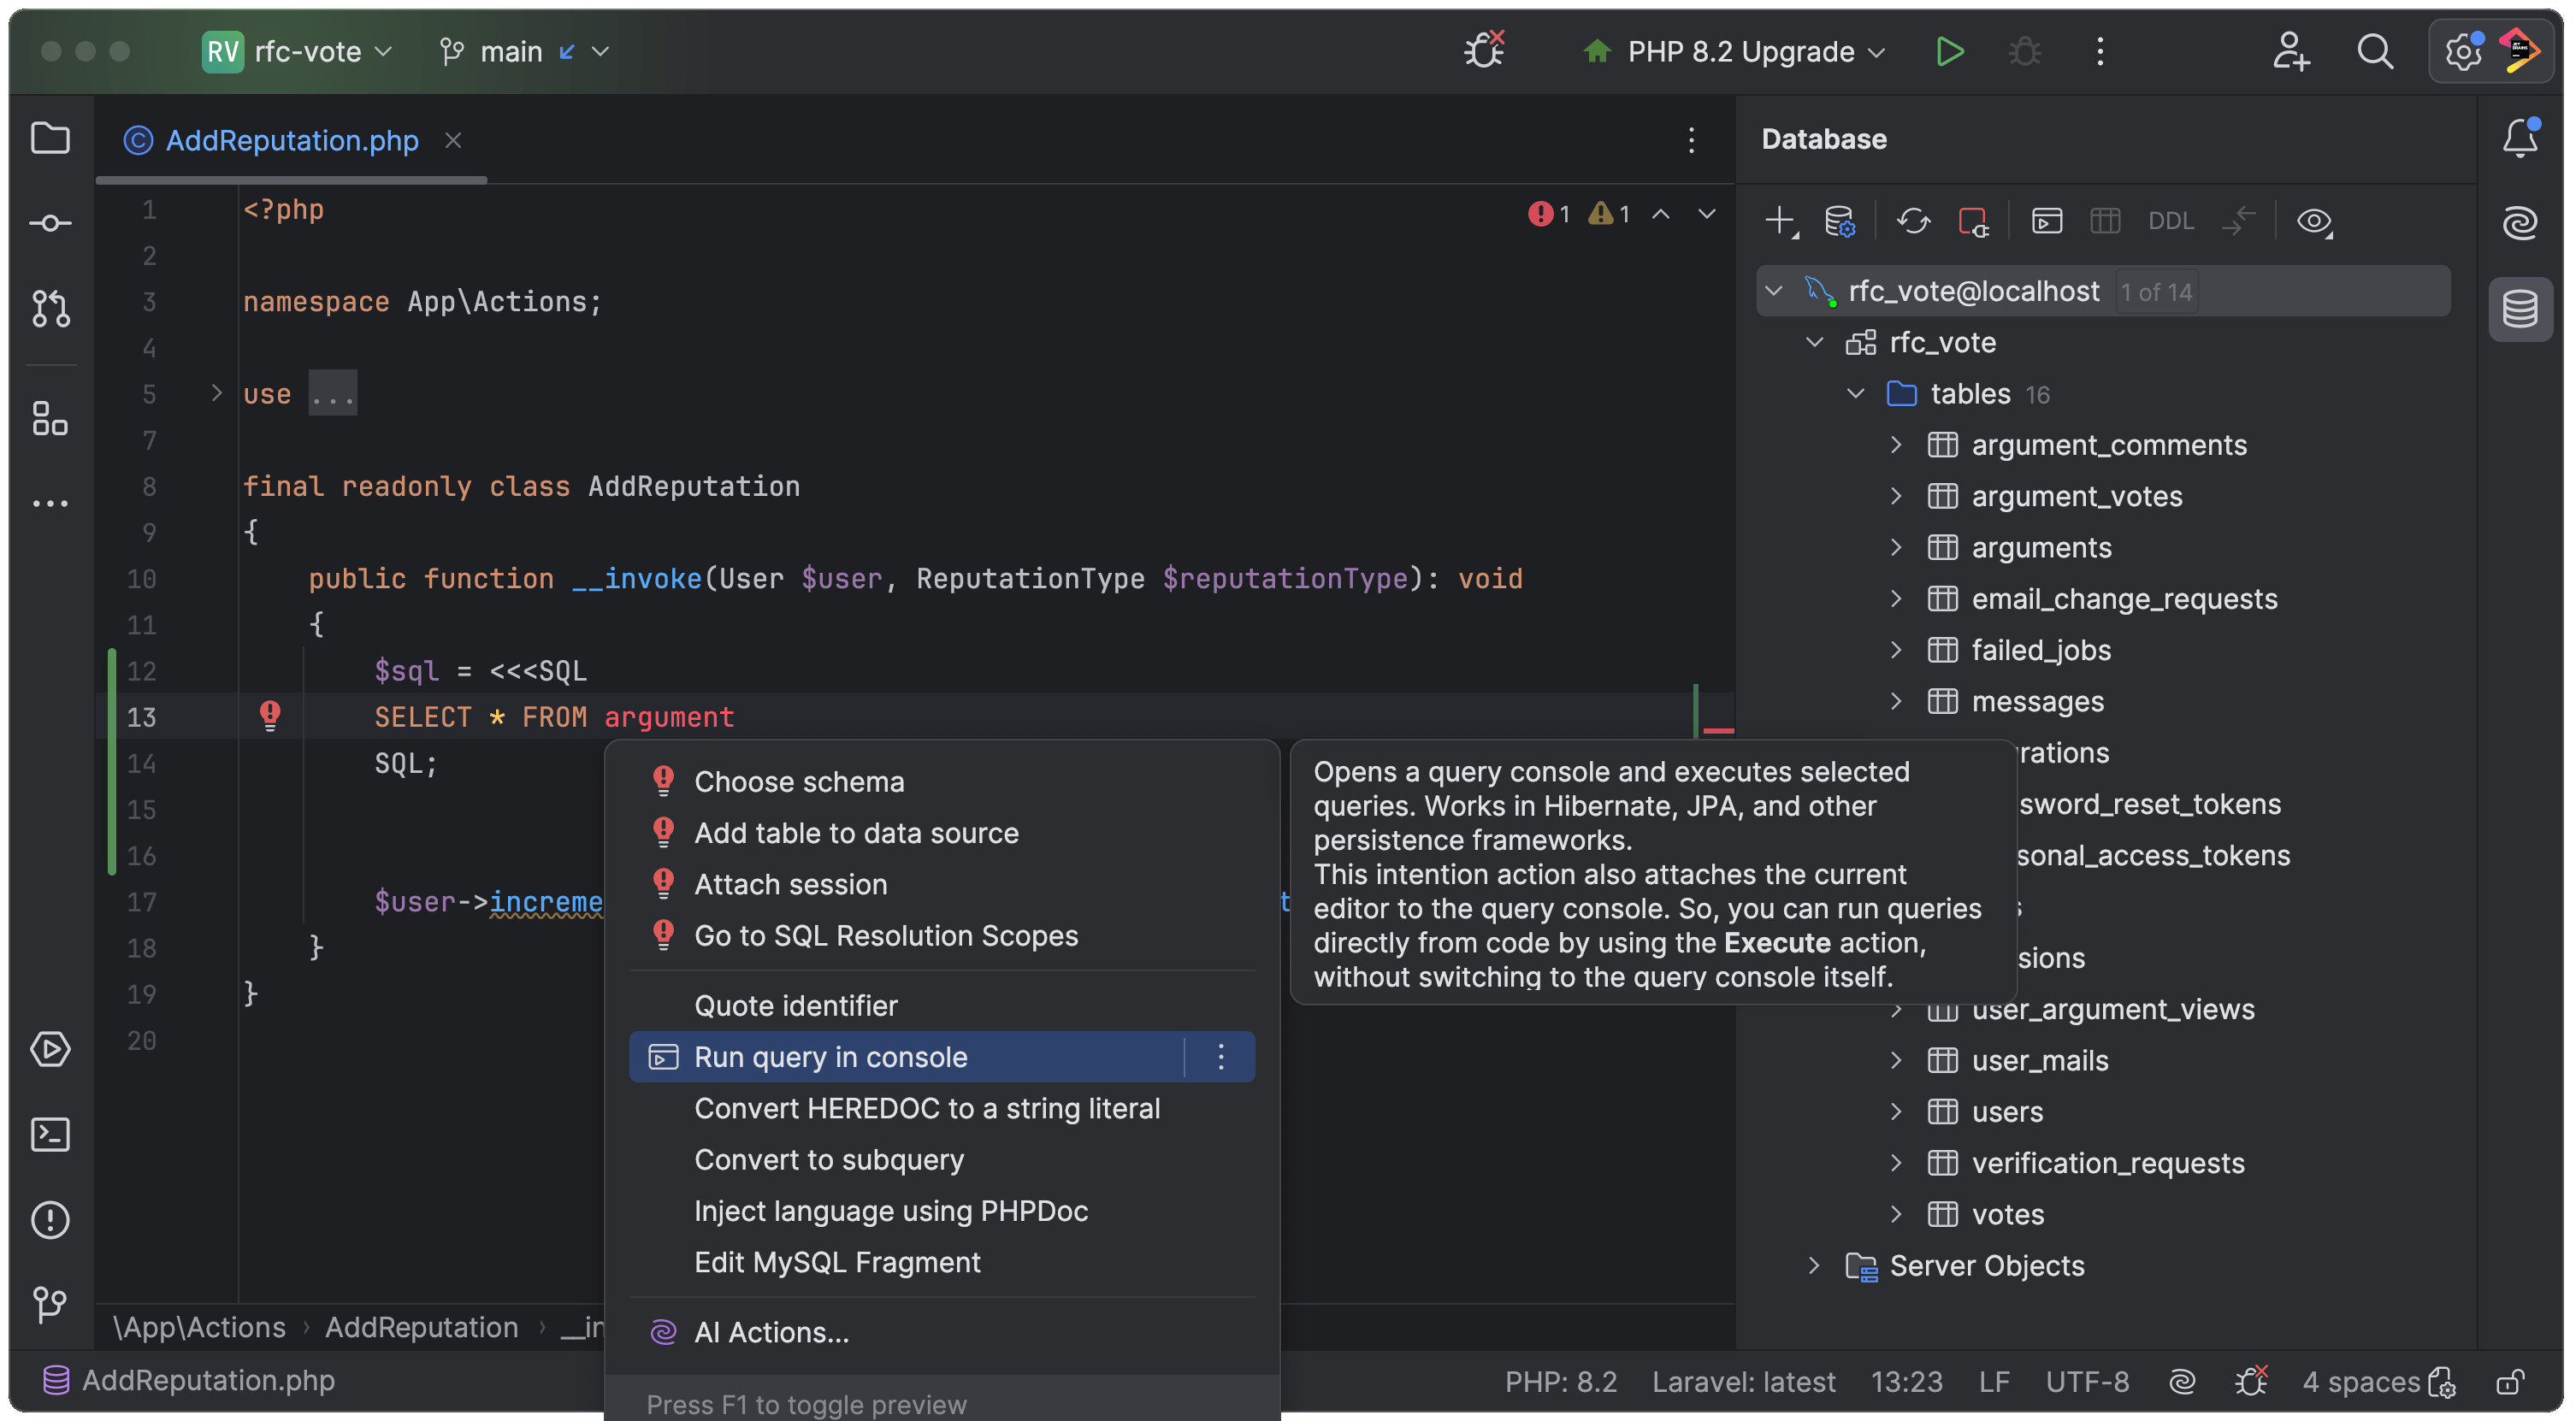Expand the users table node
2576x1421 pixels.
tap(1896, 1111)
